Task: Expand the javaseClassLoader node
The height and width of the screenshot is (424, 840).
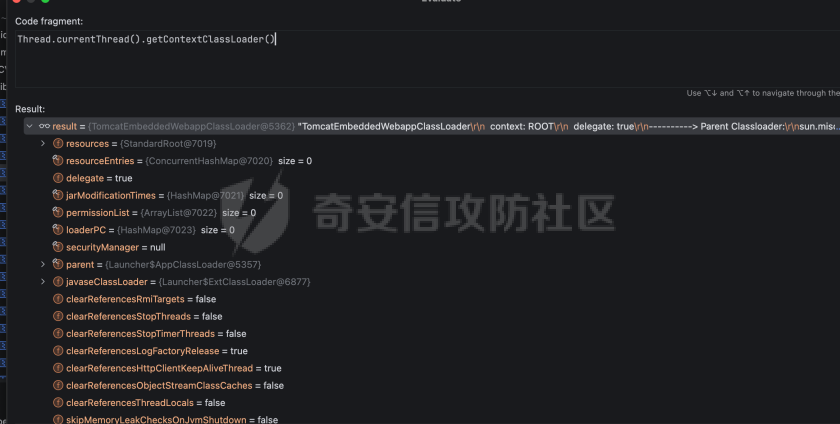Action: coord(43,282)
